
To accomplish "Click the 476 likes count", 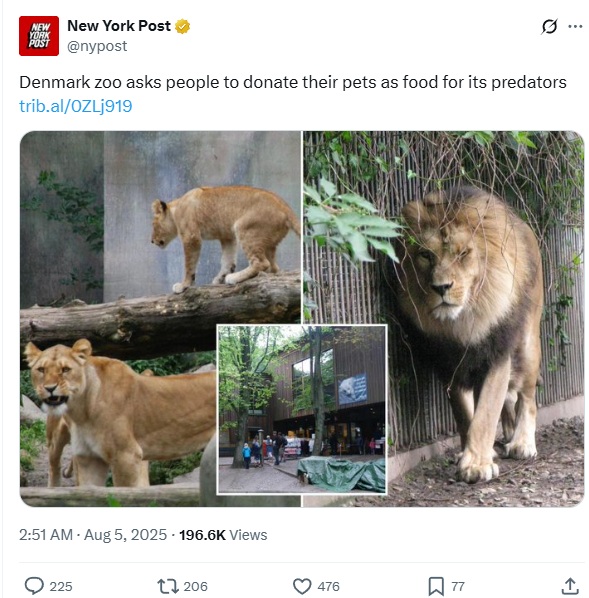I will pos(328,586).
